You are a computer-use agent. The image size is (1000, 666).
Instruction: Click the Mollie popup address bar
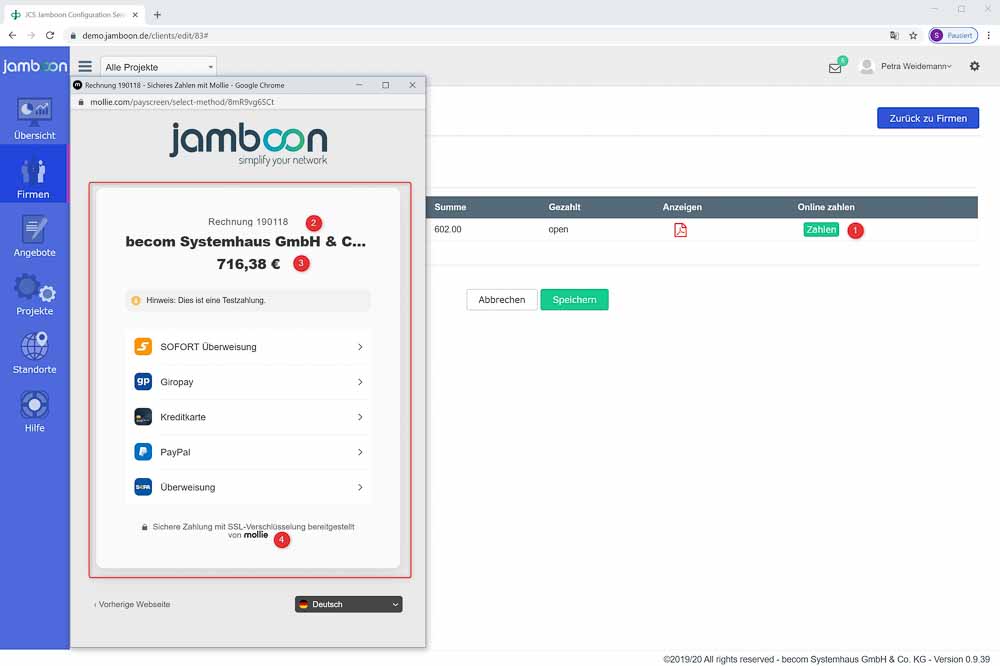[x=247, y=101]
